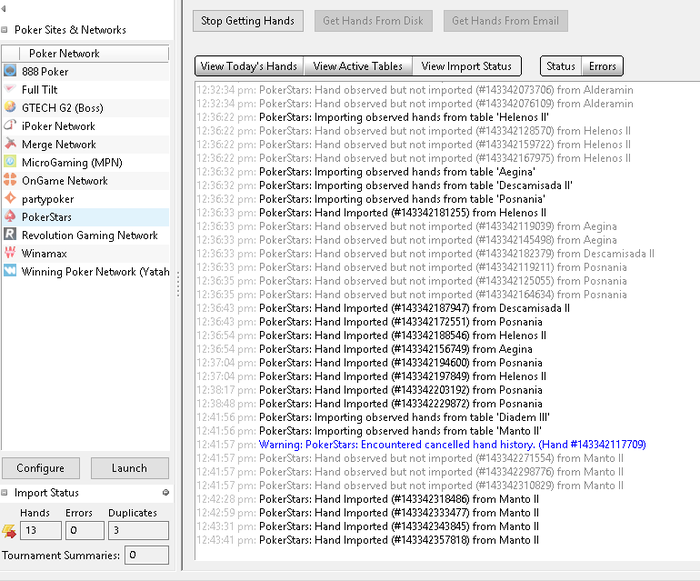Click log line importing from table 'Diadem III'

point(373,417)
